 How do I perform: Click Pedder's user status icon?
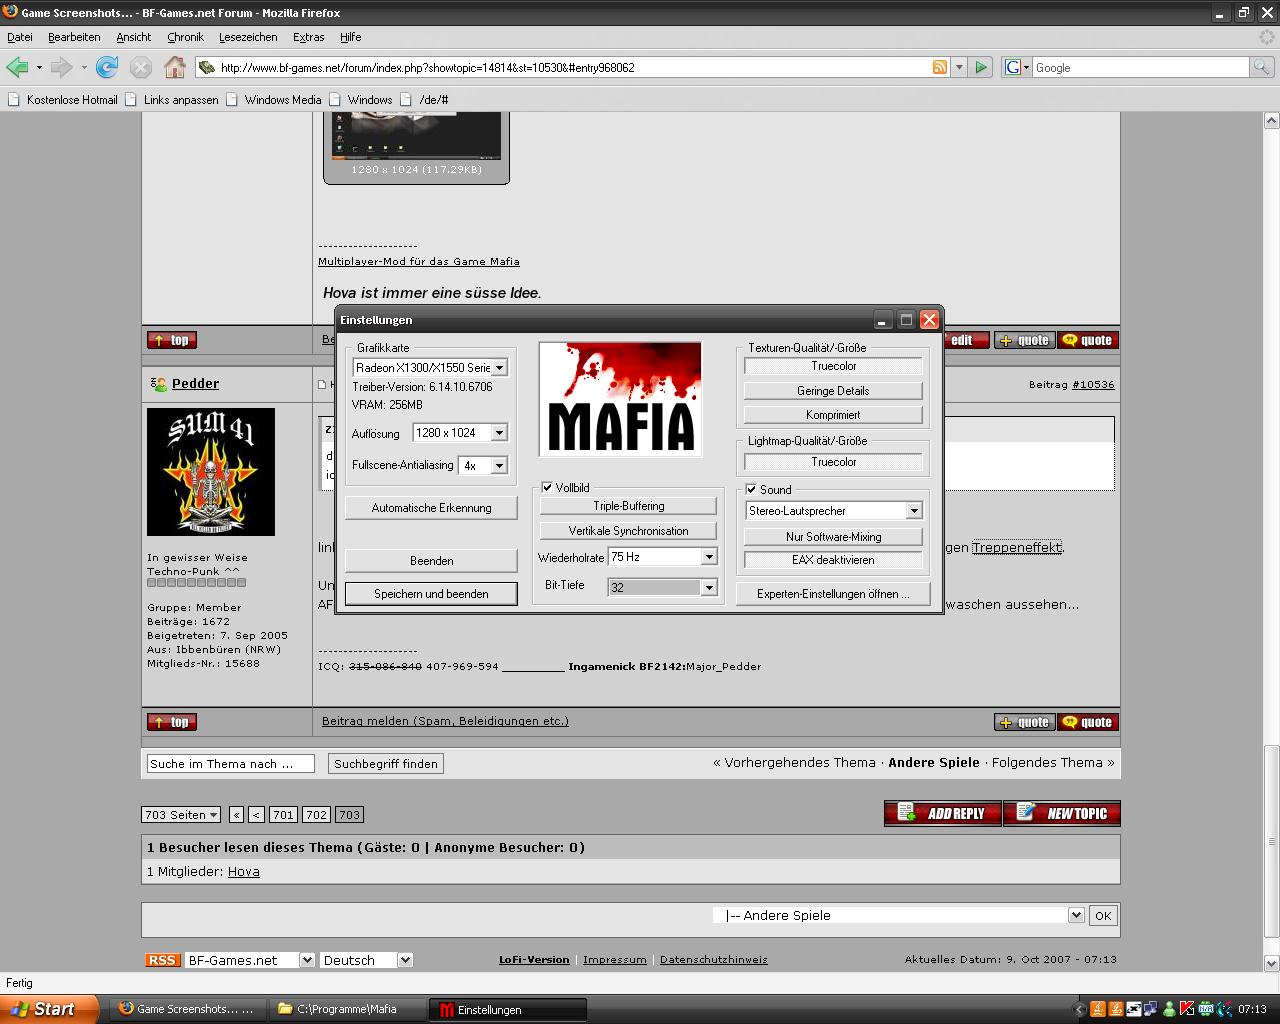tap(158, 384)
